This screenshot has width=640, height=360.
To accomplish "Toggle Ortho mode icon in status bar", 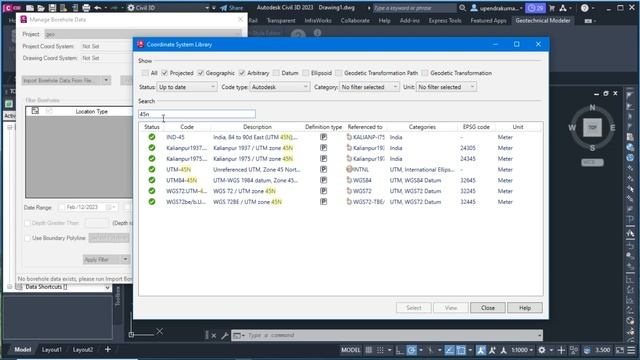I will (400, 350).
